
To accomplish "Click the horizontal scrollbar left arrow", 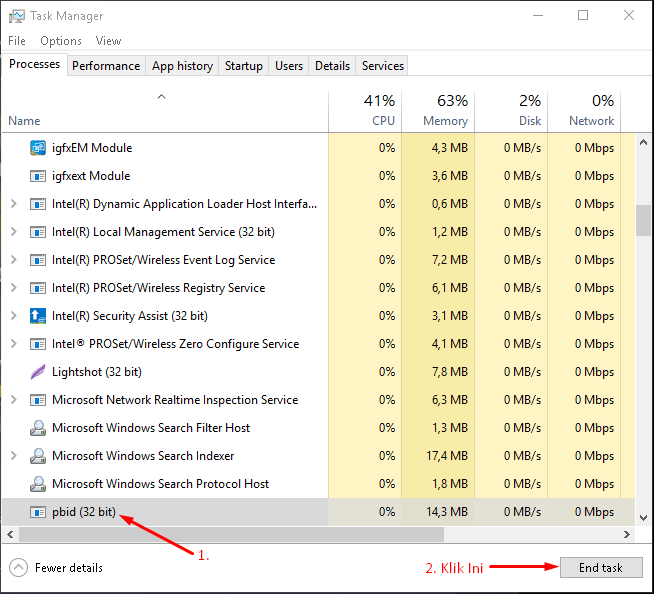I will (10, 534).
